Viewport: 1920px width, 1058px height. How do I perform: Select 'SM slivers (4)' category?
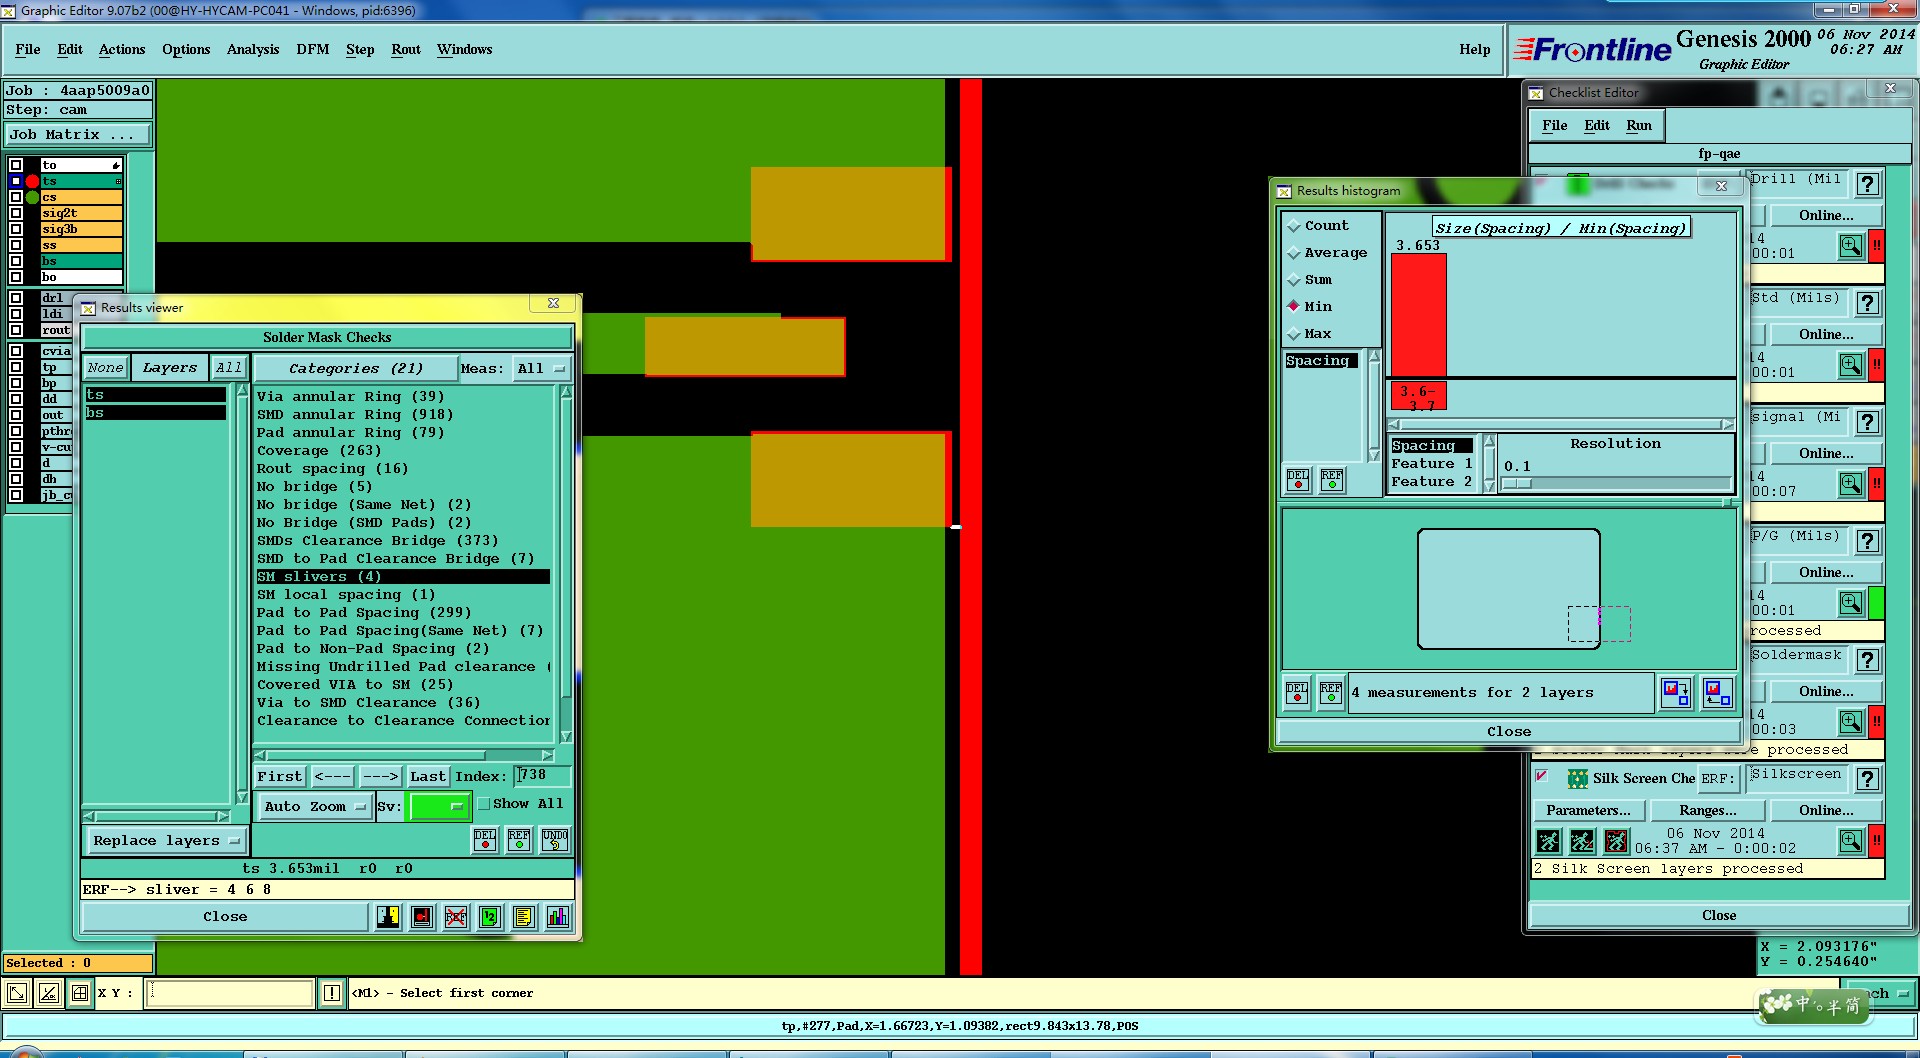[403, 577]
